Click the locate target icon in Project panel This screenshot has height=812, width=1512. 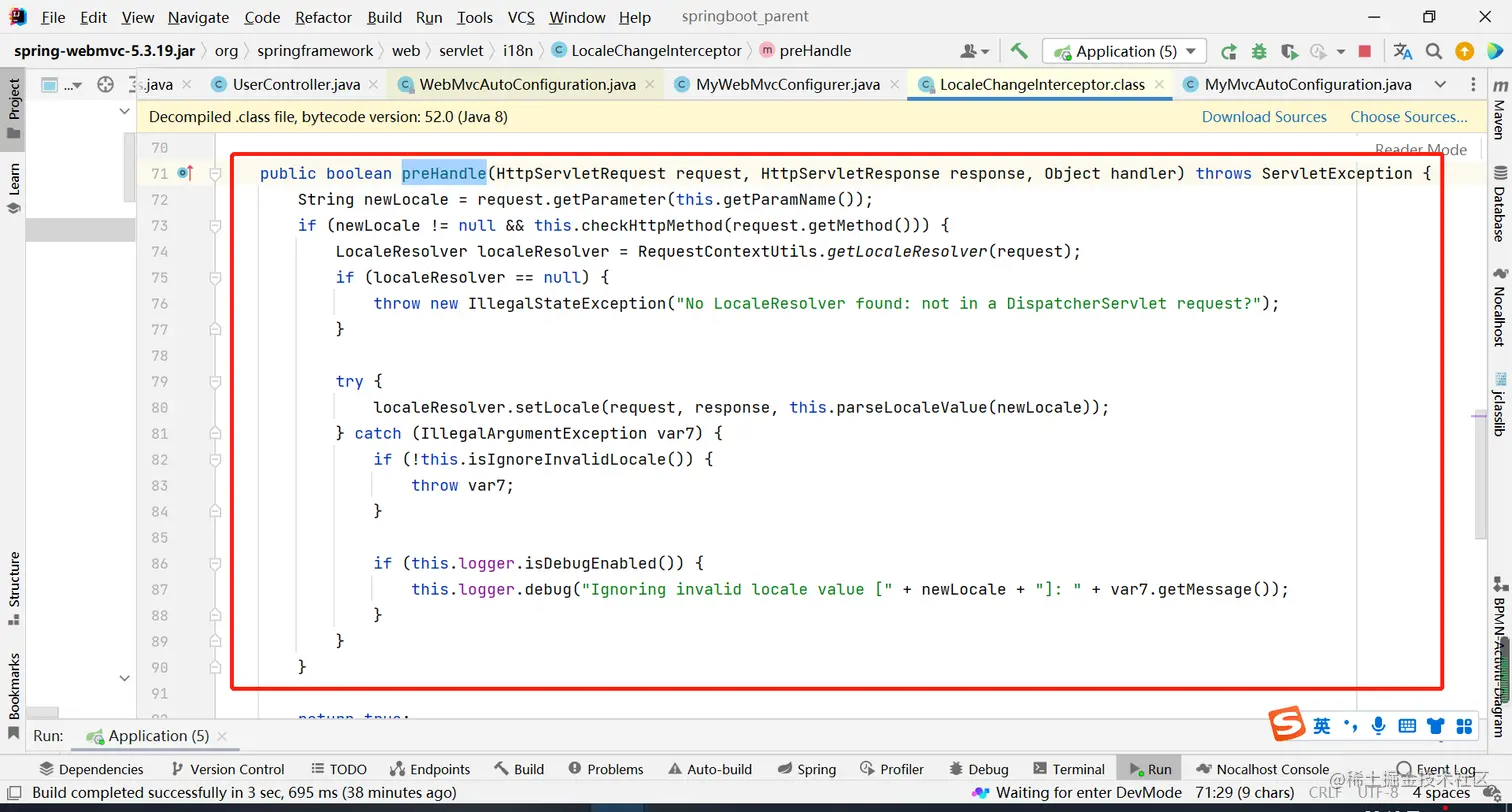pos(105,85)
